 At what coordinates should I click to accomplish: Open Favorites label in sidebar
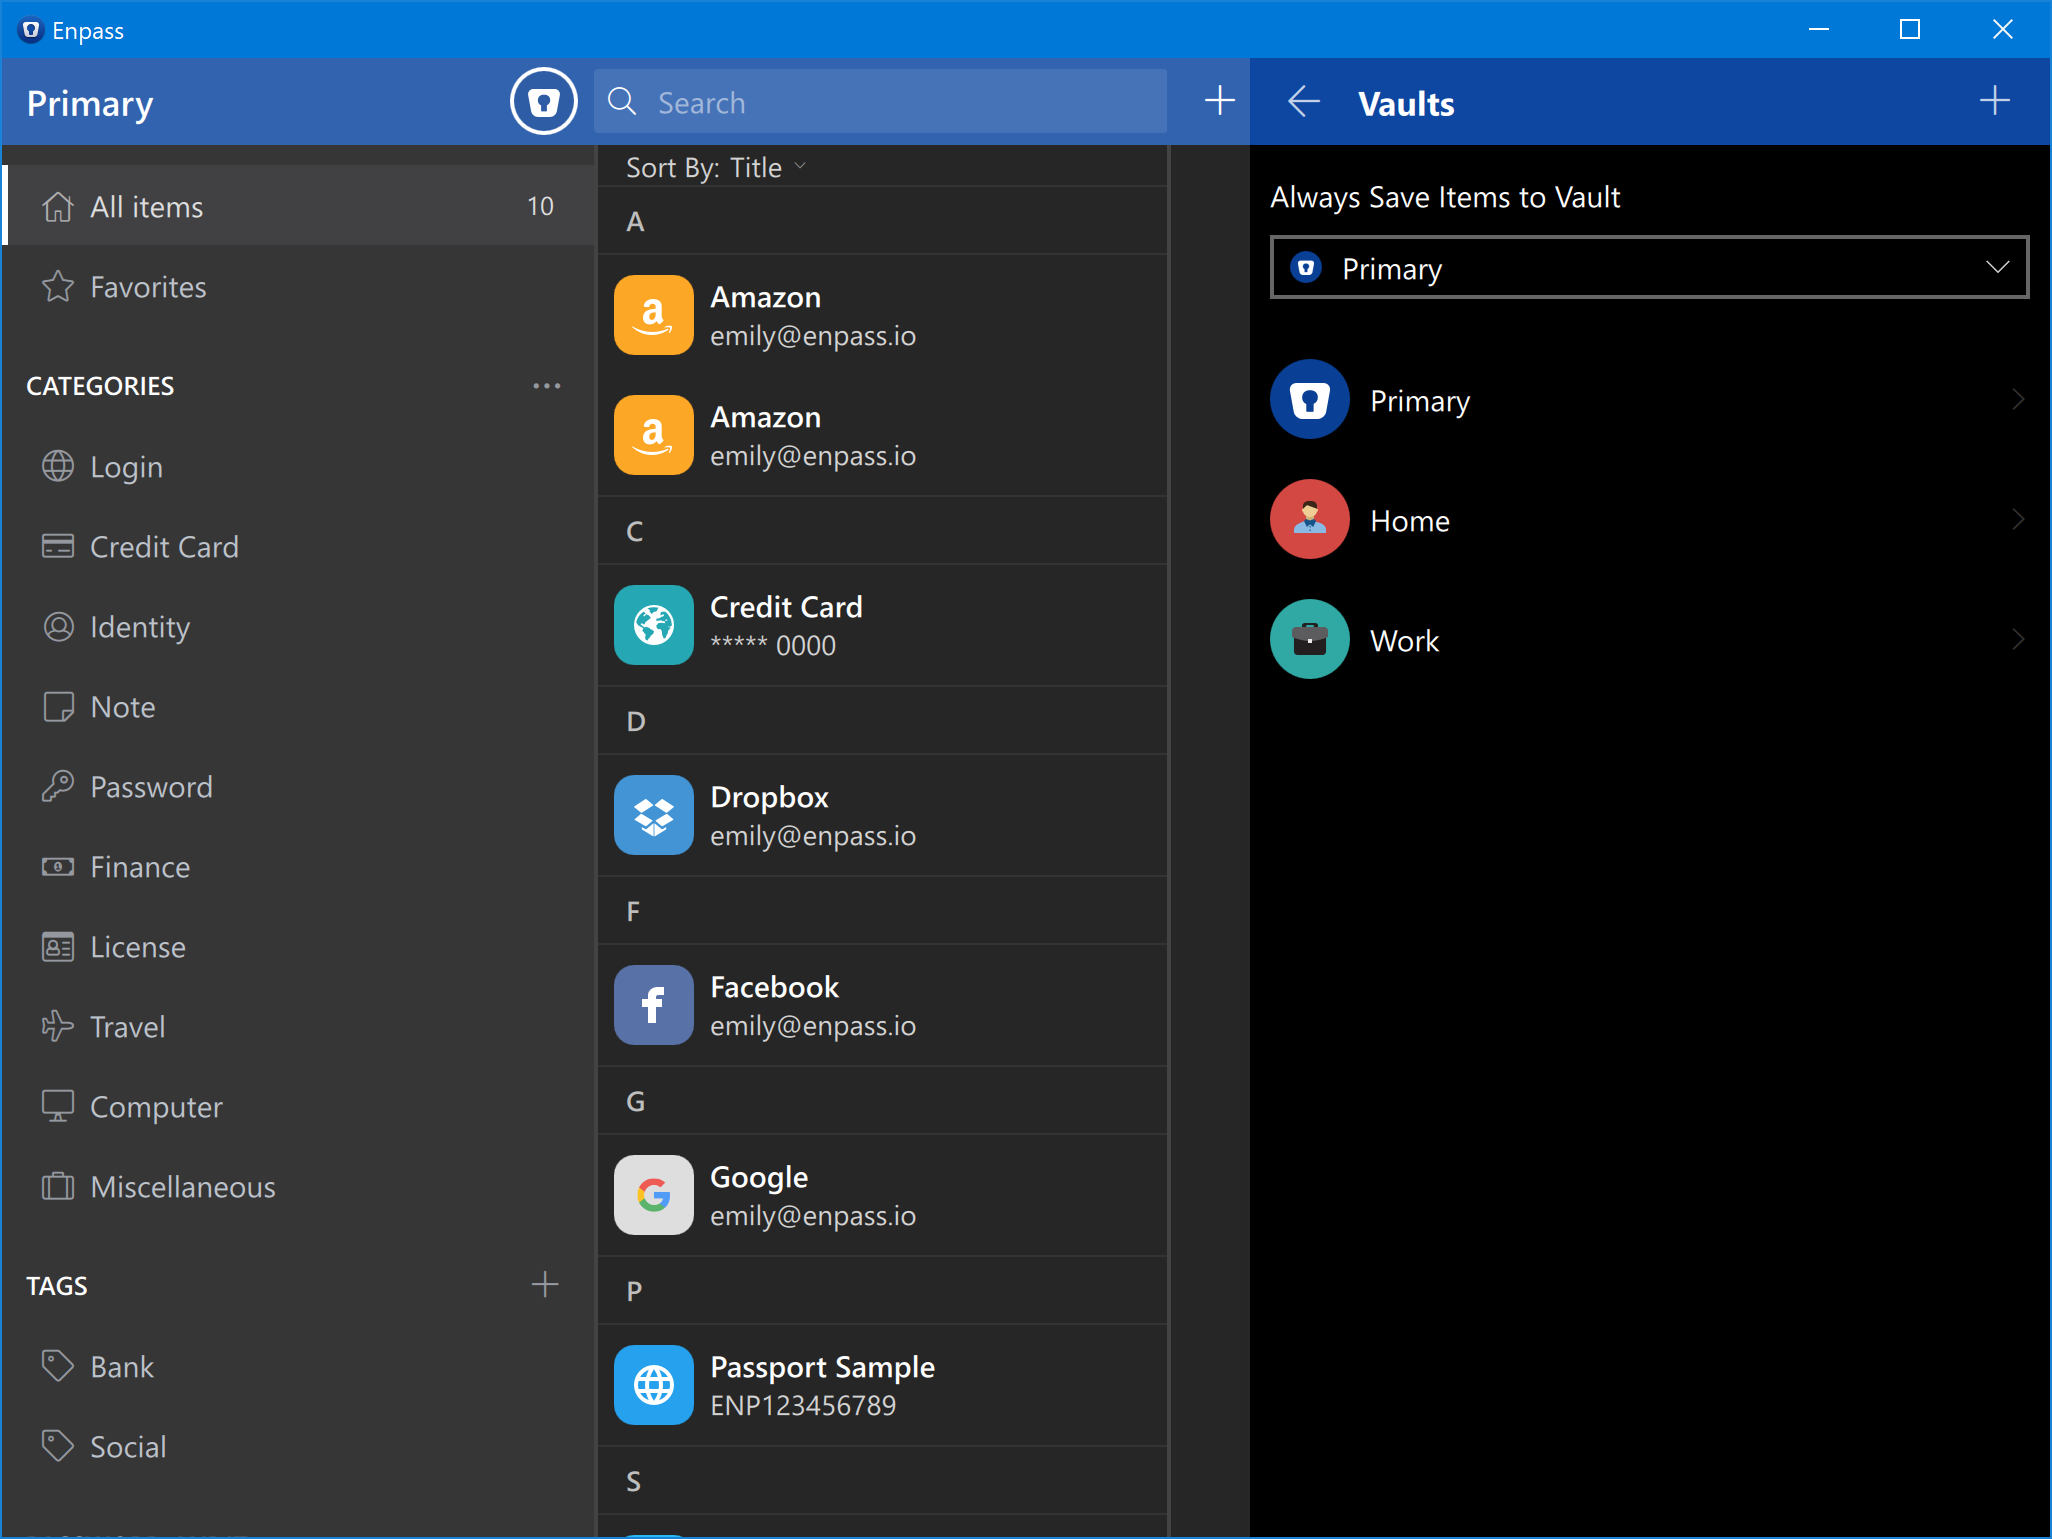coord(148,288)
